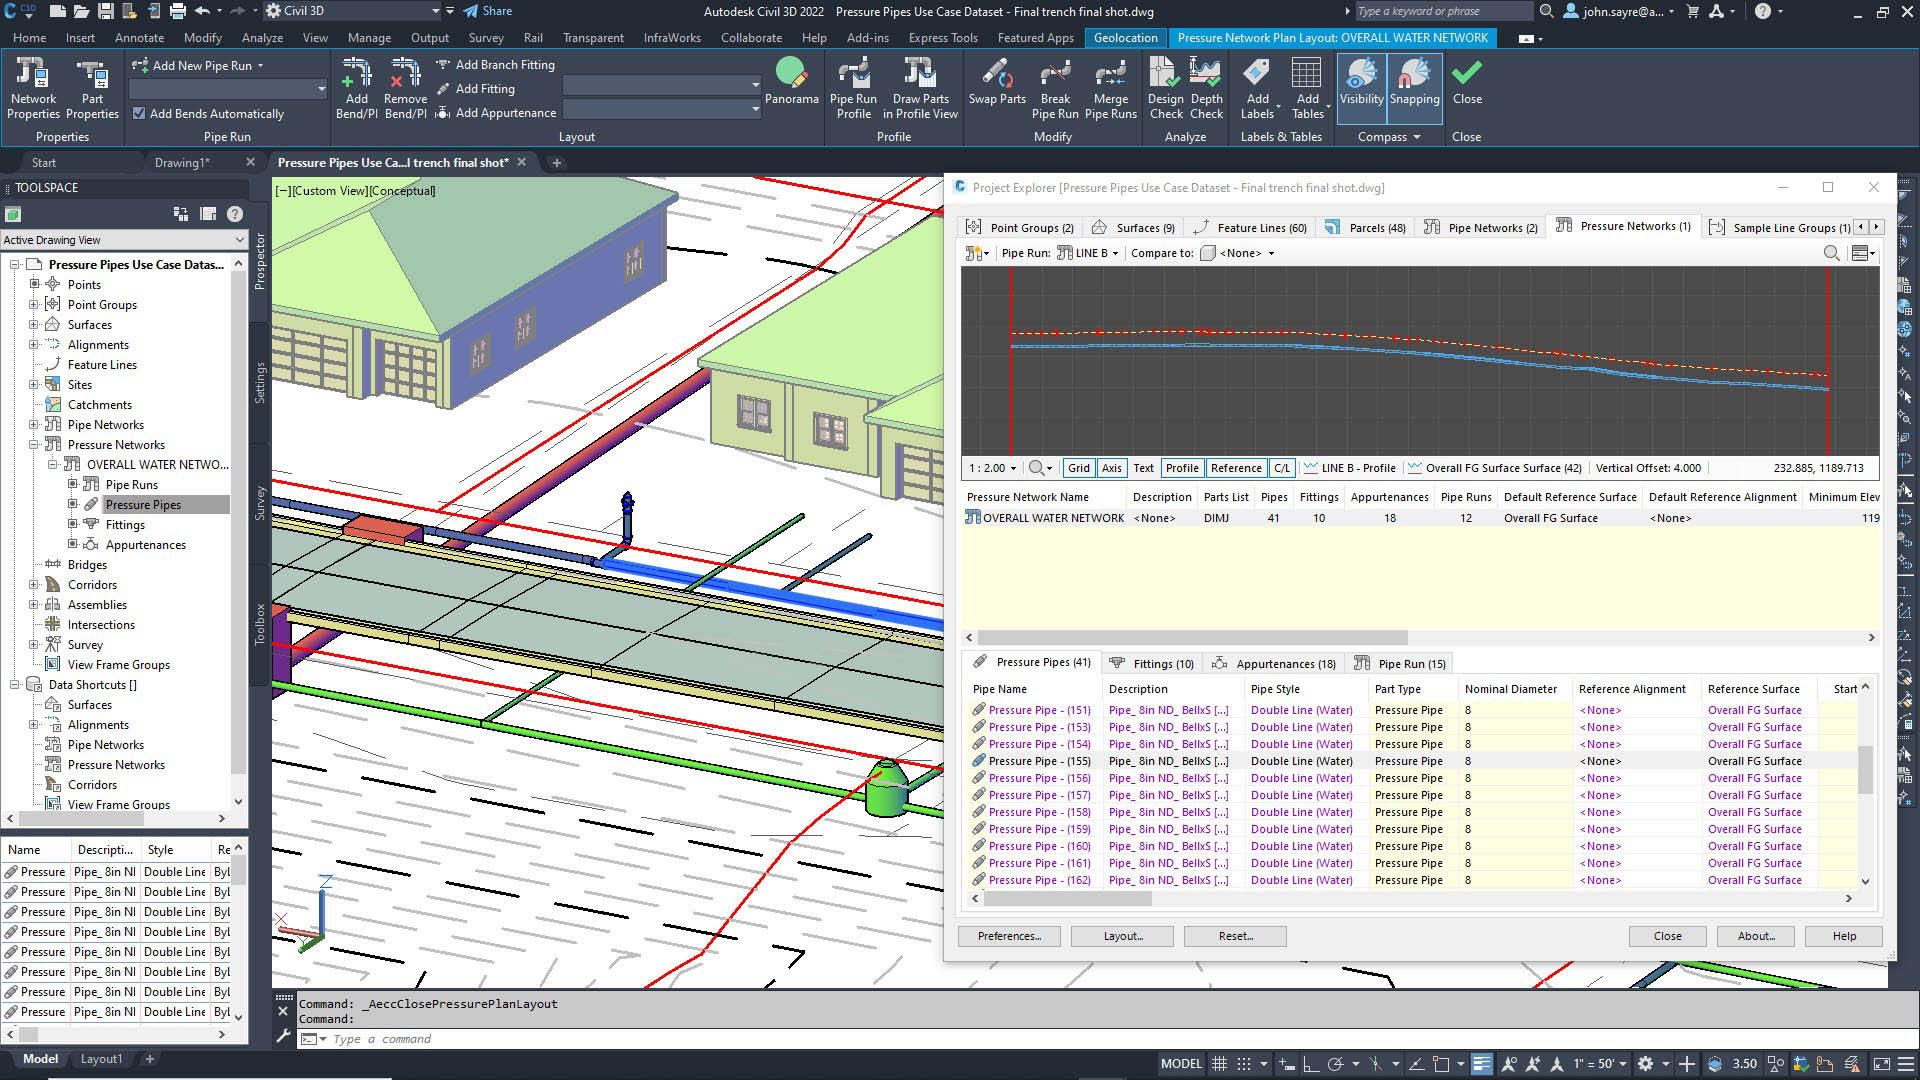Viewport: 1920px width, 1080px height.
Task: Click the Merge Pipe Runs tool
Action: click(x=1110, y=88)
